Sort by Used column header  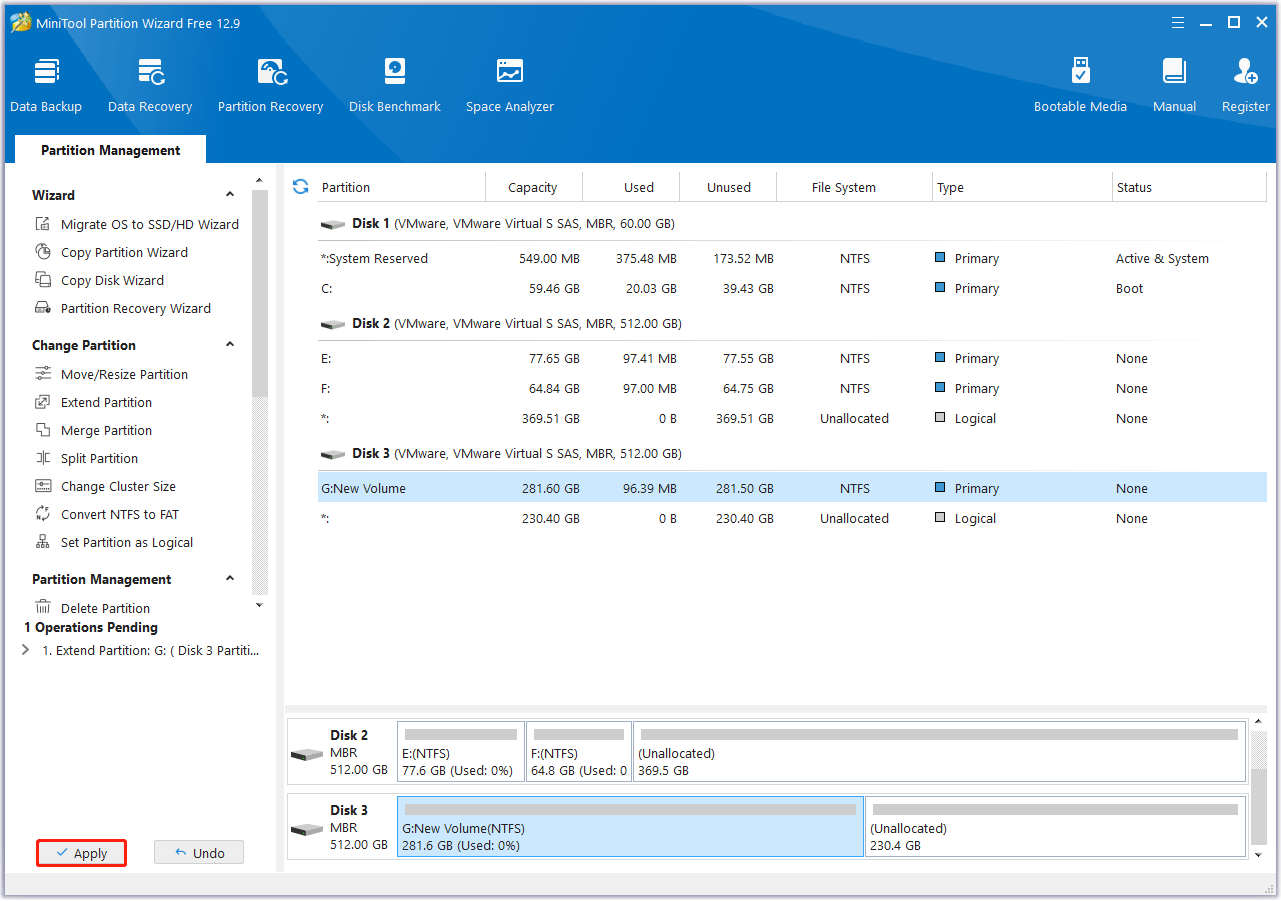point(631,187)
